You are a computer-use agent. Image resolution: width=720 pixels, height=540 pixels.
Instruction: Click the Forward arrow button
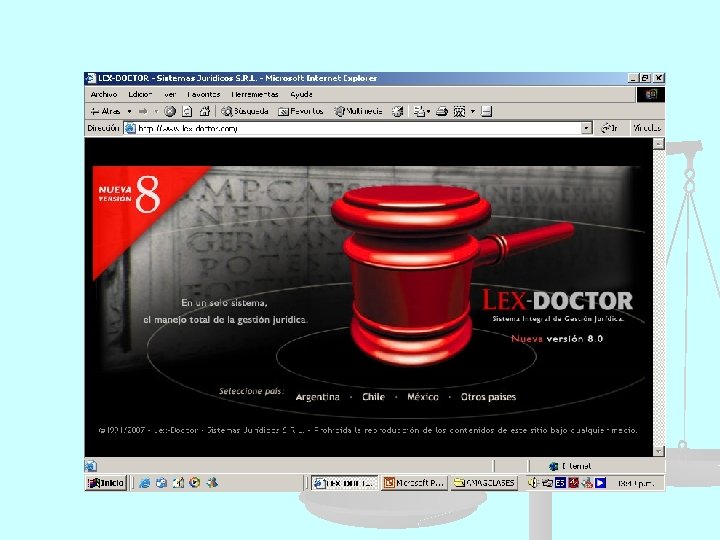143,111
